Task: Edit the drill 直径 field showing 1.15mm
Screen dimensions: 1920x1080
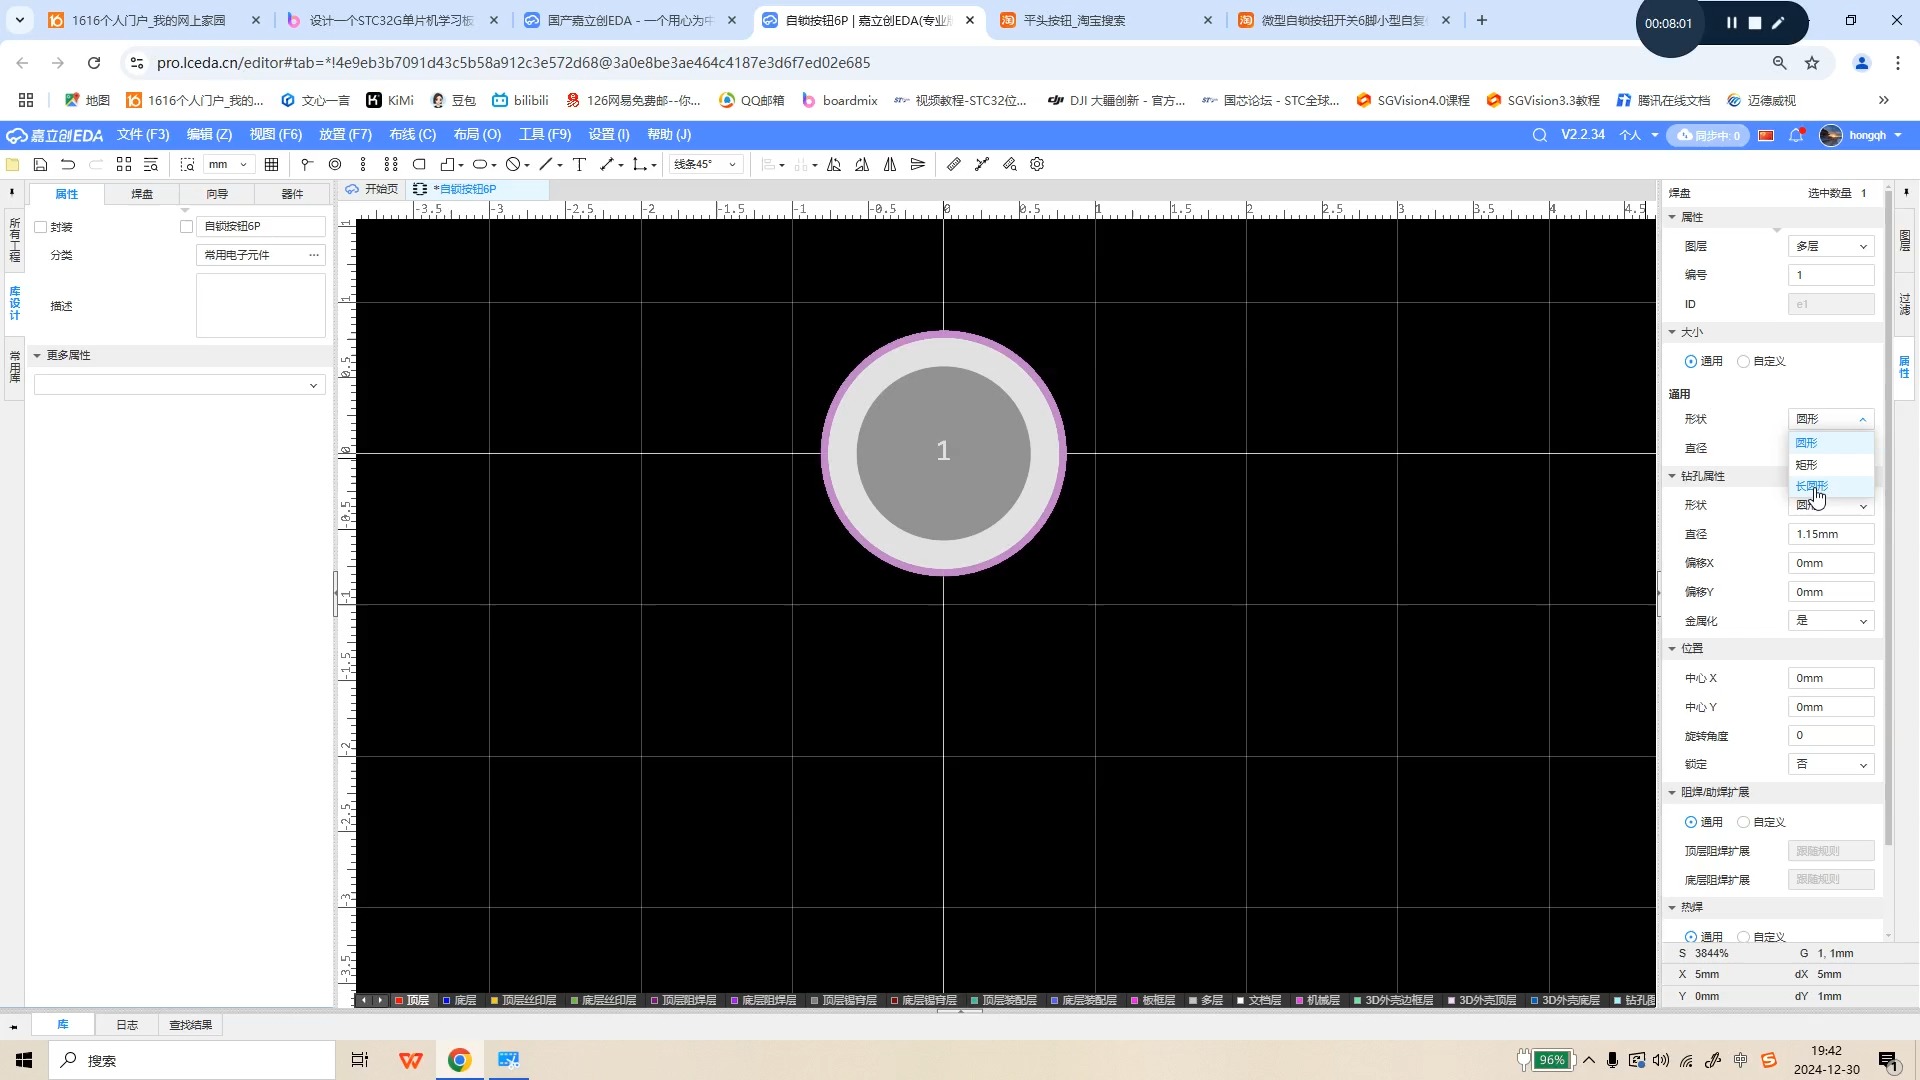Action: click(x=1830, y=534)
